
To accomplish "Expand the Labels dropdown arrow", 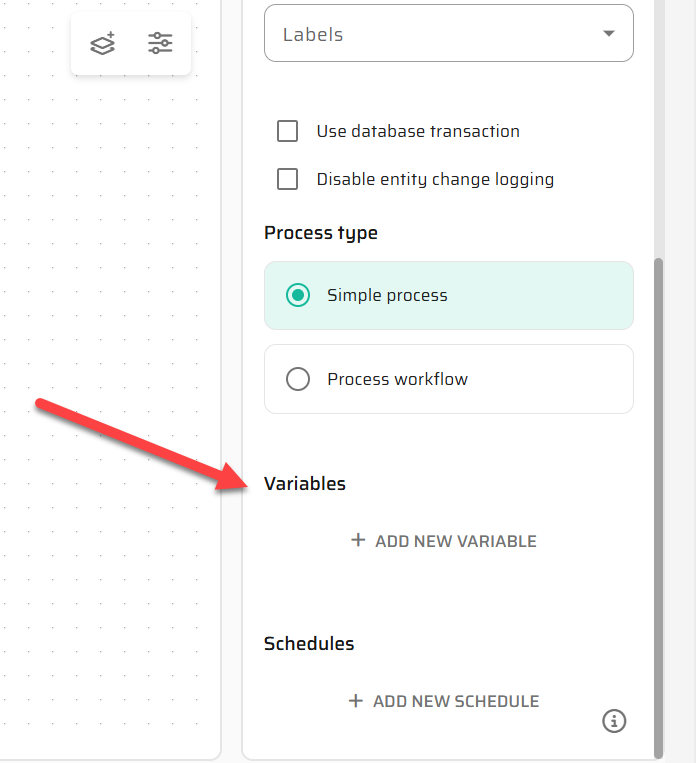I will 609,34.
